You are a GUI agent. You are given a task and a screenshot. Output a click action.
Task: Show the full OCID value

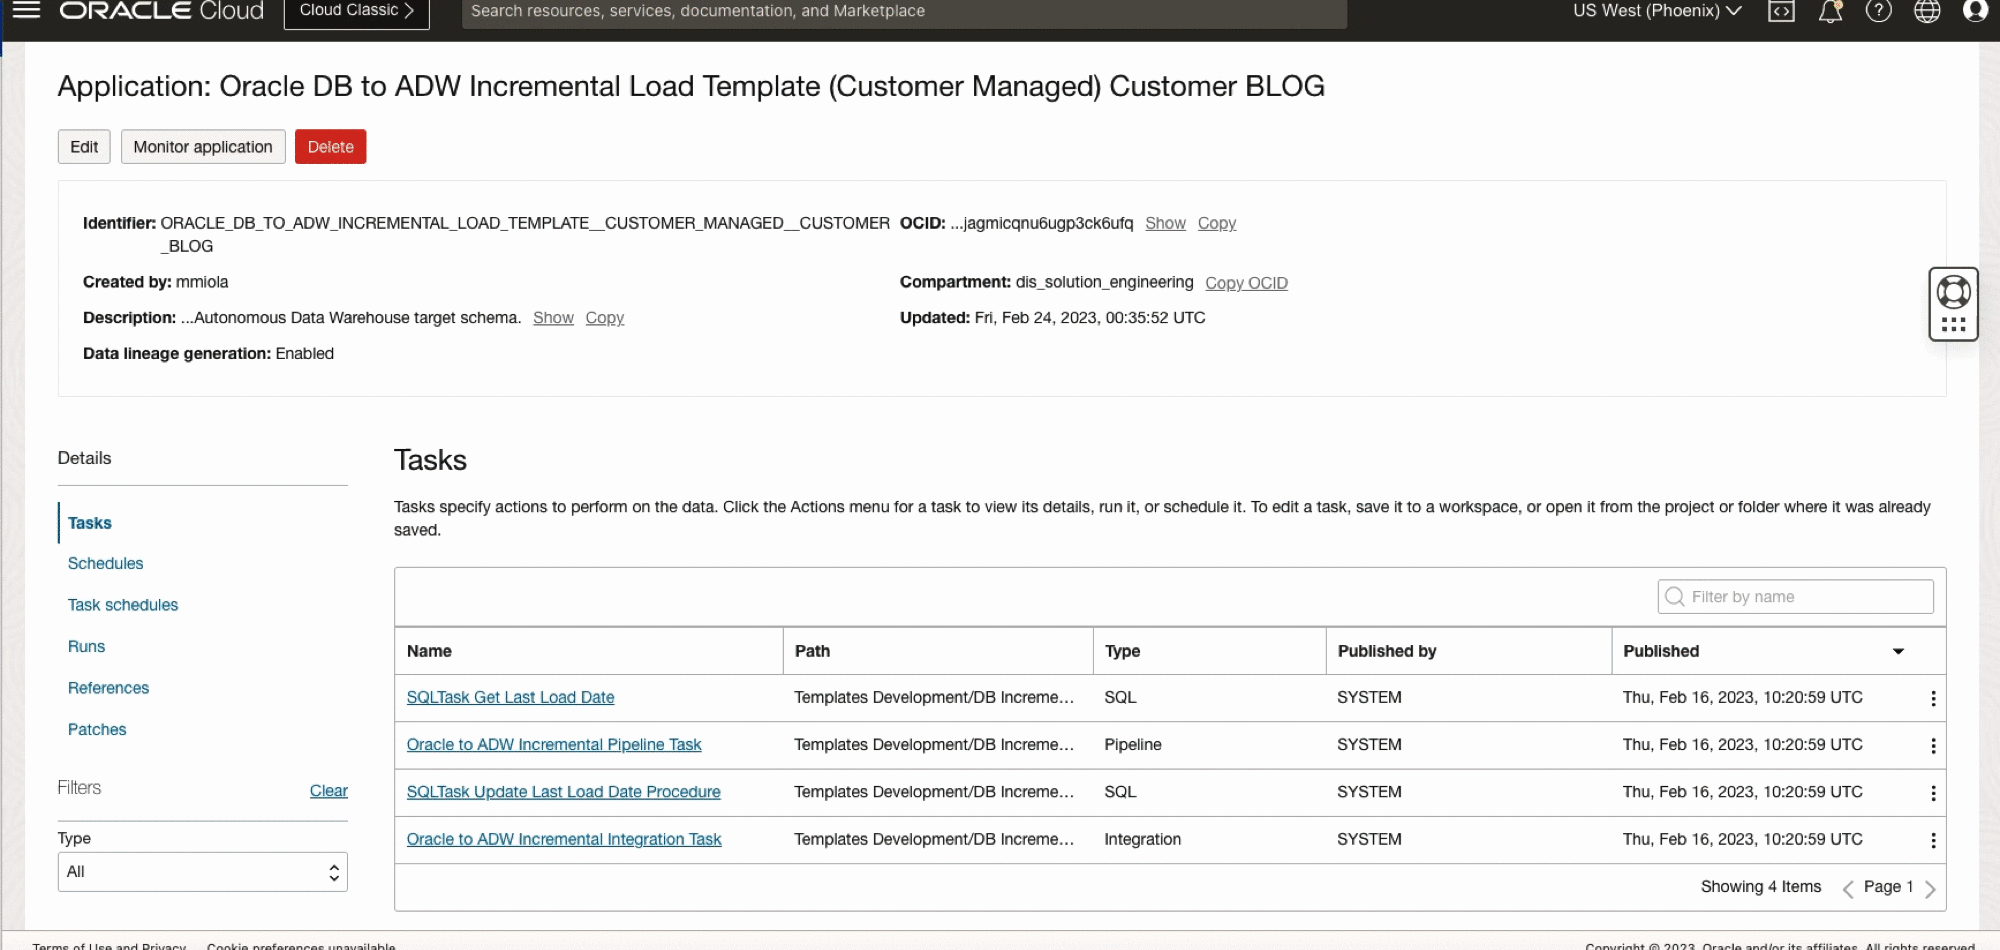(1165, 223)
